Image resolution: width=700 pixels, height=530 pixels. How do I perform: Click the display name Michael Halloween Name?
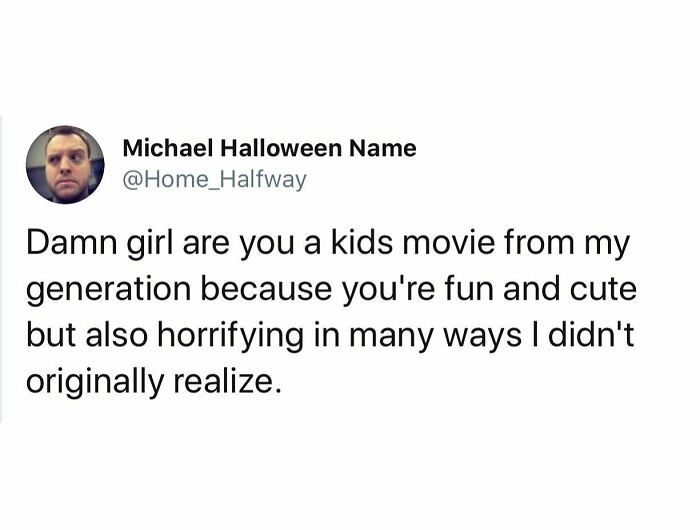pyautogui.click(x=270, y=148)
